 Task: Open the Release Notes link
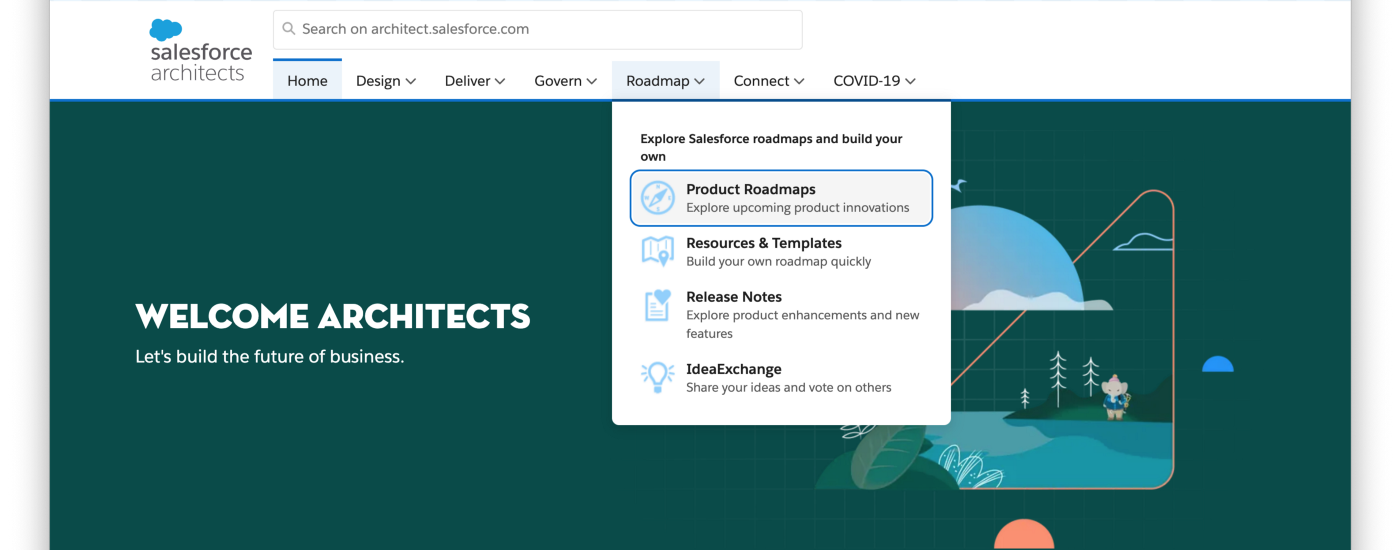coord(781,315)
